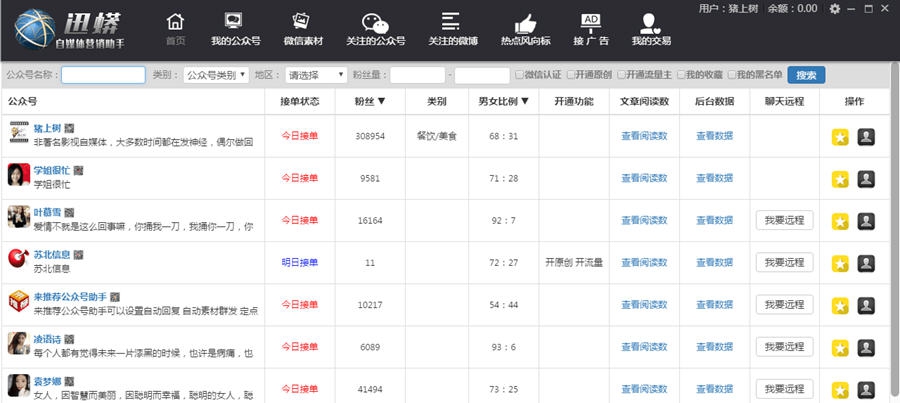900x403 pixels.
Task: Click the 餐饮/美食 category cell
Action: (437, 136)
